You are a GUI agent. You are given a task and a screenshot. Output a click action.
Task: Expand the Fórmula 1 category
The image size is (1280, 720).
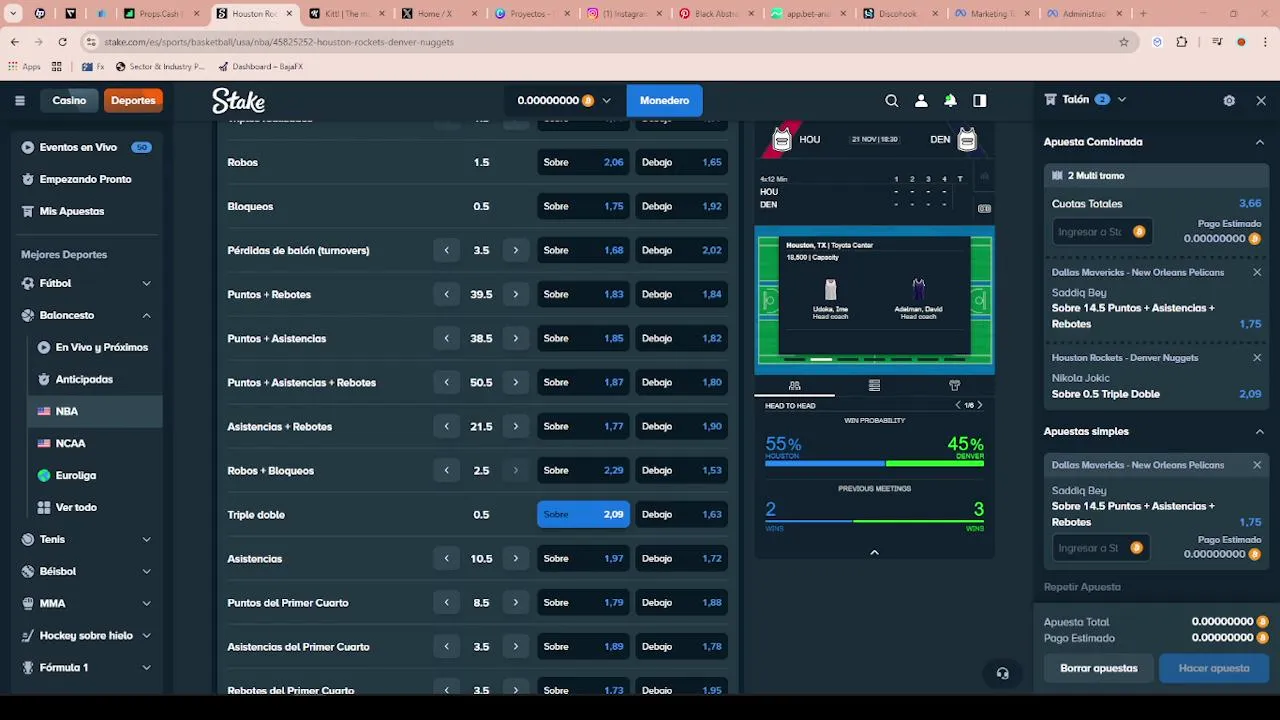146,667
